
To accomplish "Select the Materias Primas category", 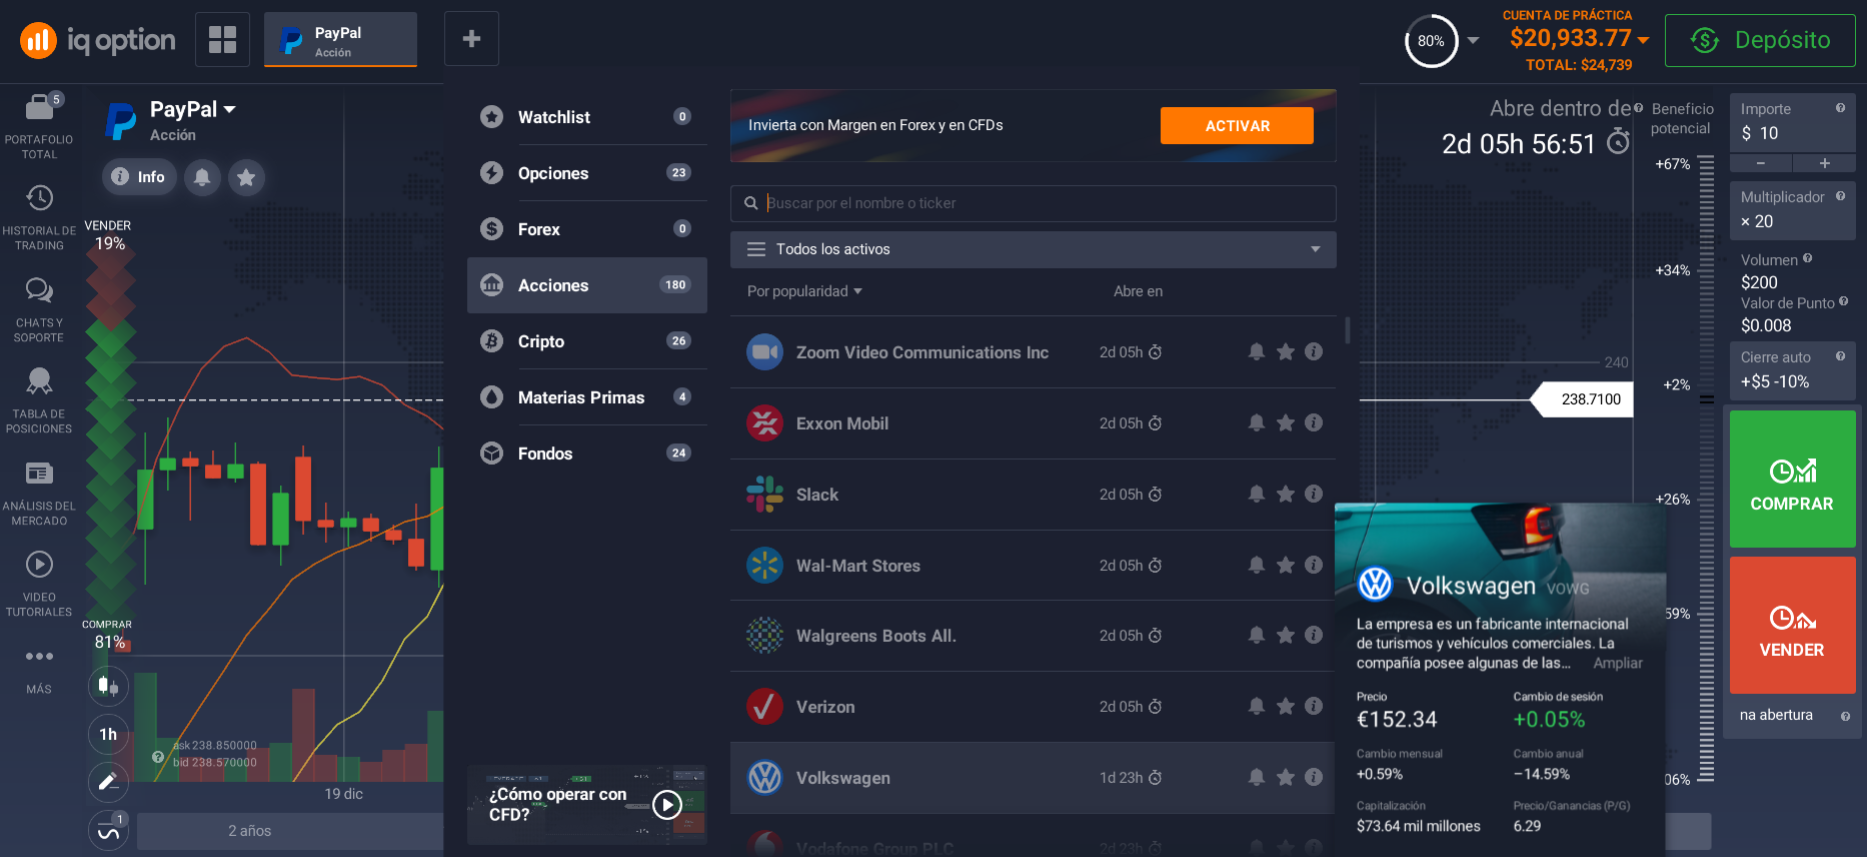I will [x=587, y=397].
